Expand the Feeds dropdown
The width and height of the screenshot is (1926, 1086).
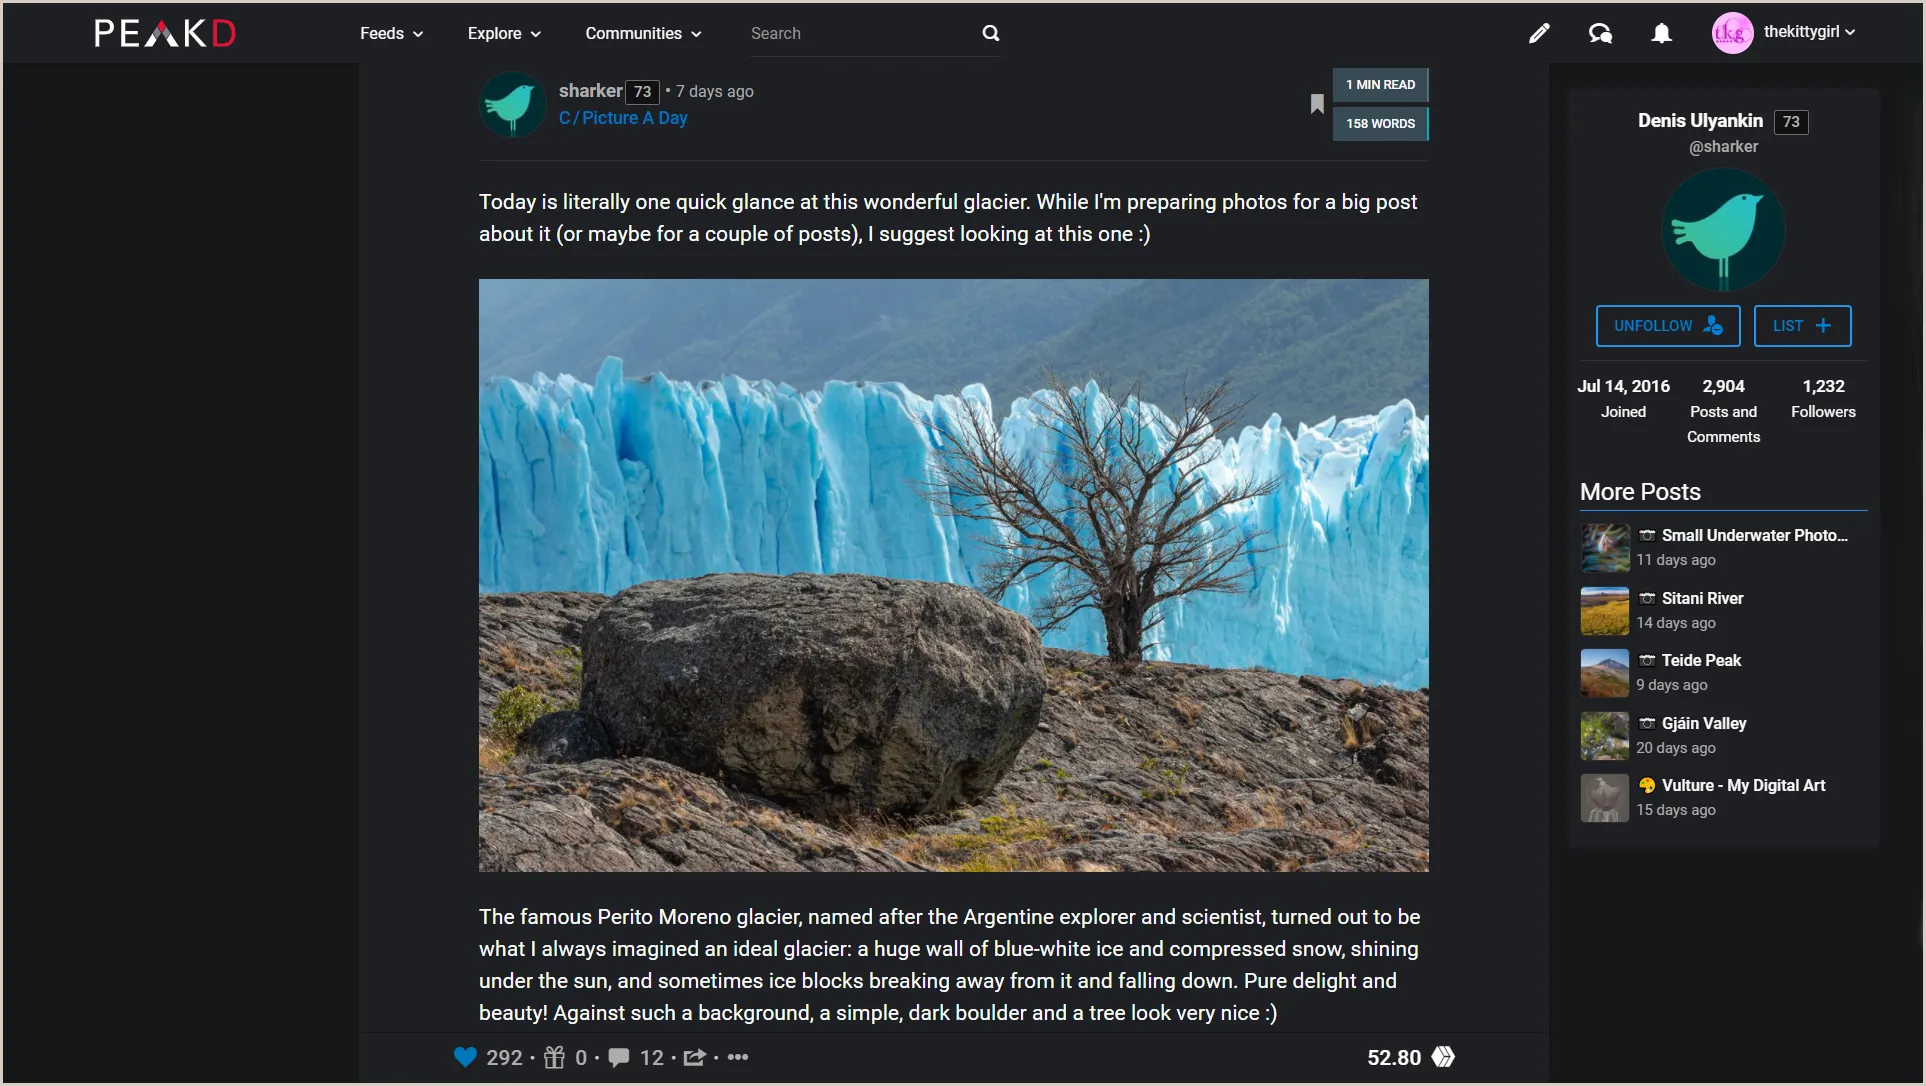[392, 33]
